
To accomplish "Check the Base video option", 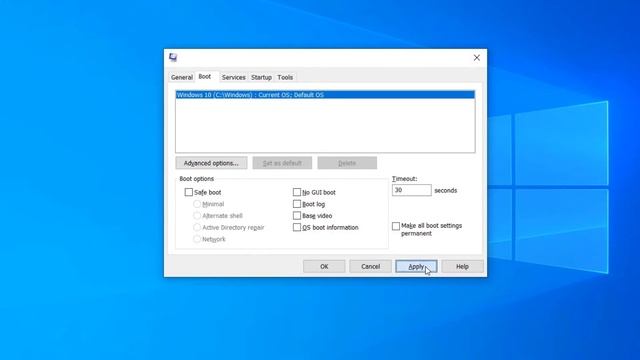I will (x=297, y=216).
